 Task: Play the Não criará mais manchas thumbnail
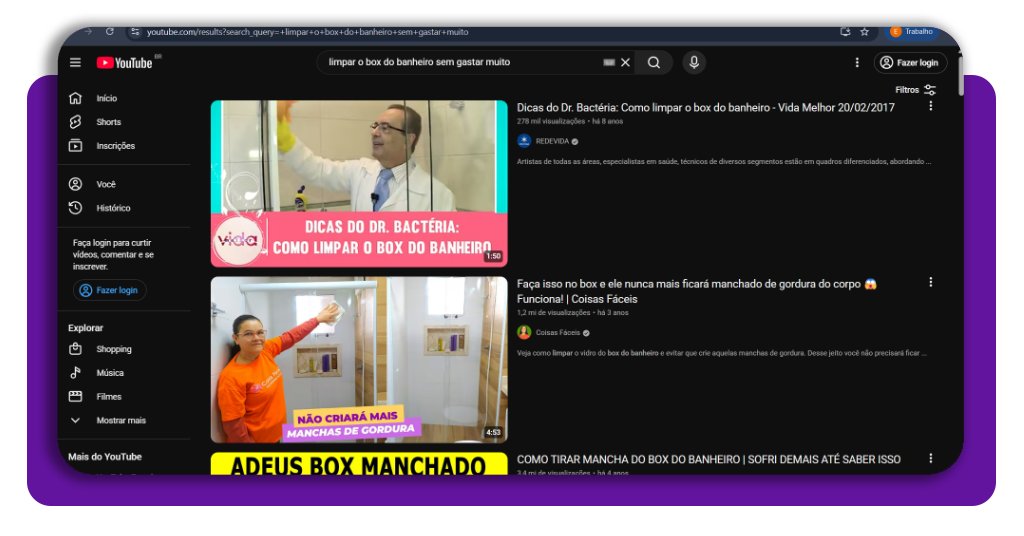coord(359,360)
